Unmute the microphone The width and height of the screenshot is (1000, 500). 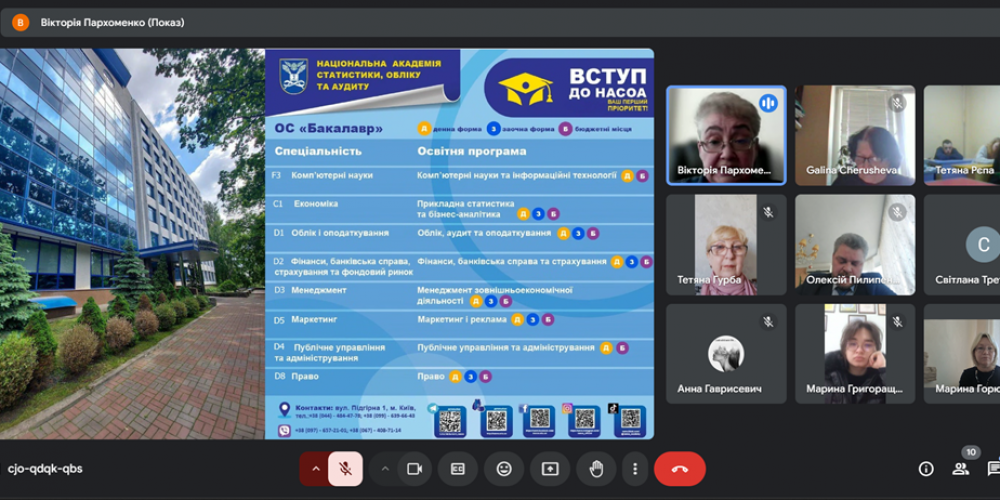tap(345, 468)
